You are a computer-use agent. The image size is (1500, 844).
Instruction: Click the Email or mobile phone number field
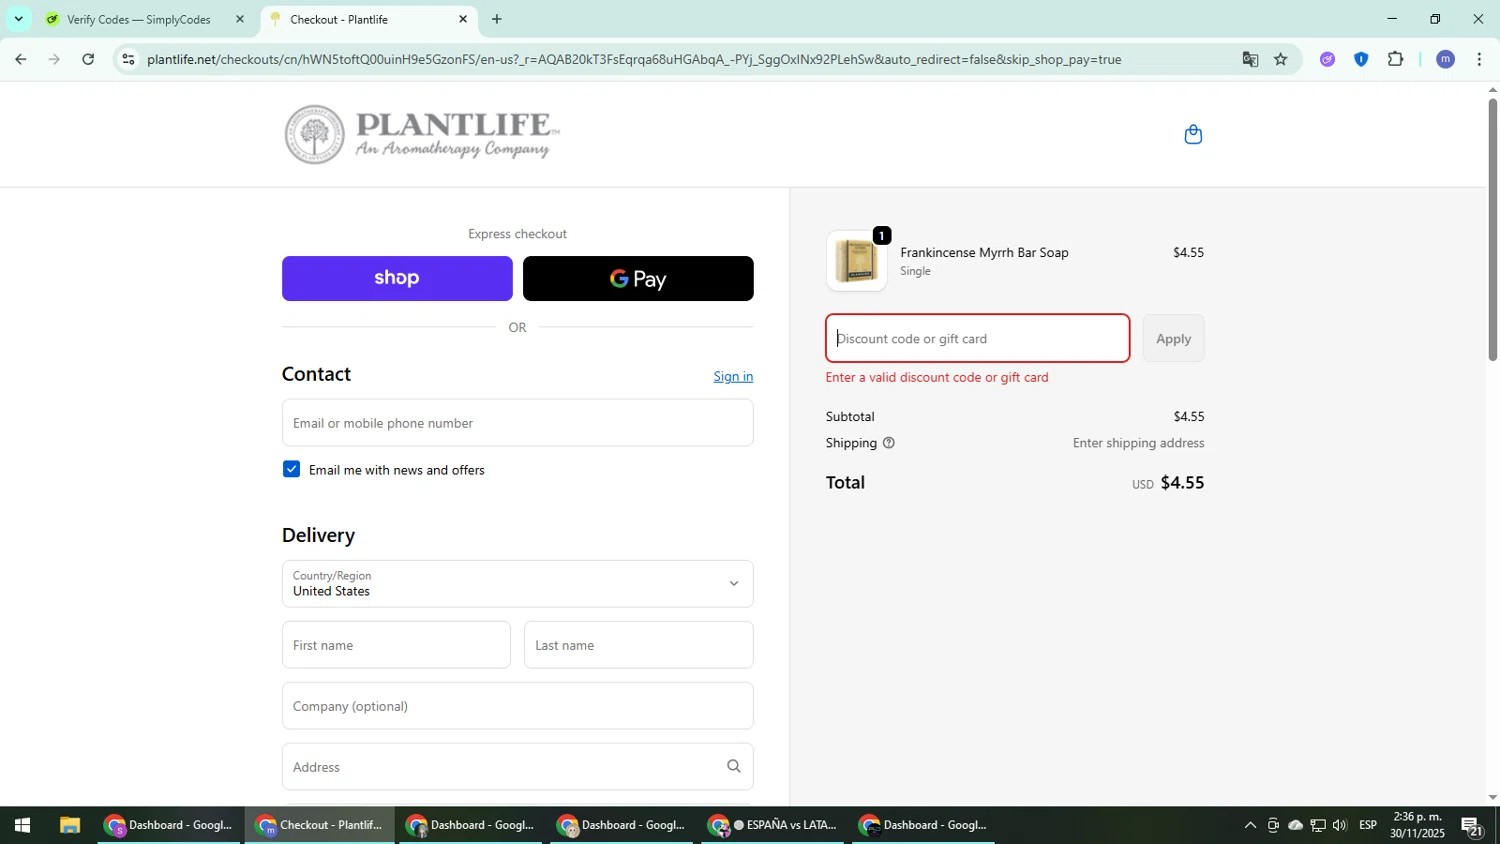click(x=517, y=423)
